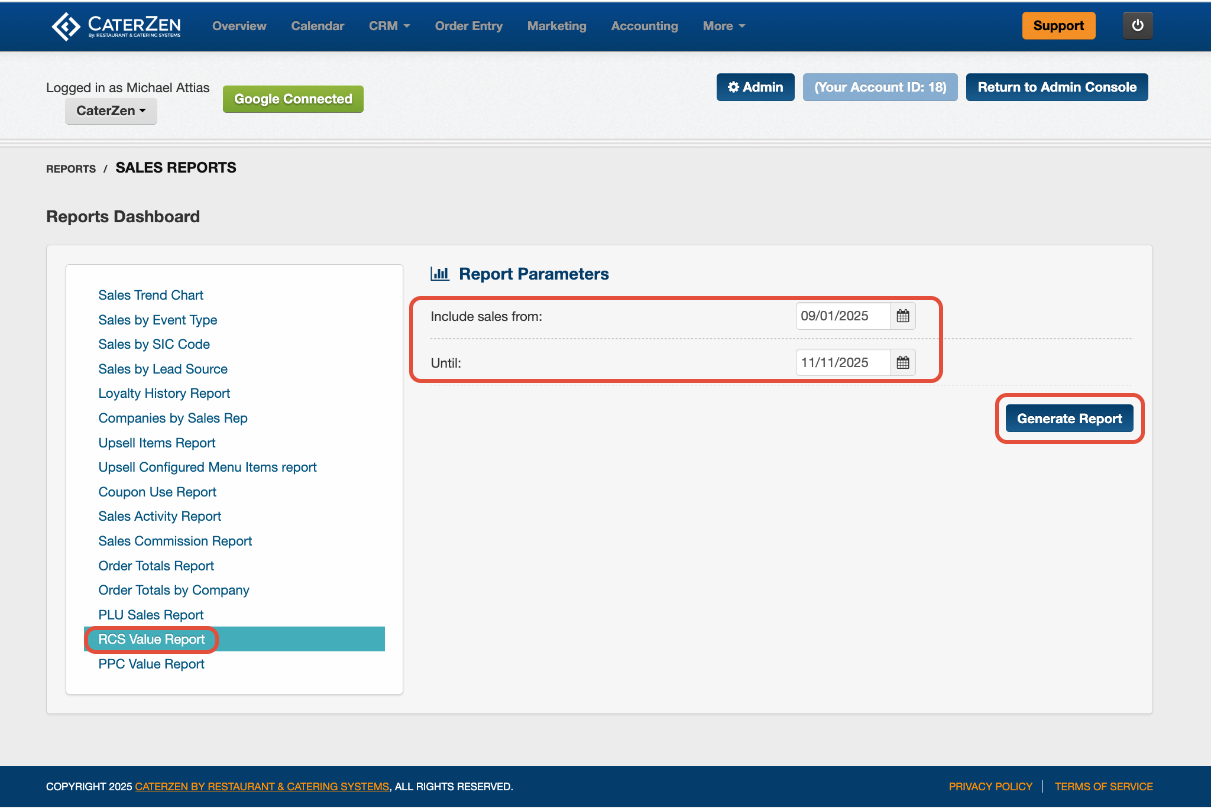Select Upsell Items Report
This screenshot has width=1211, height=808.
[x=157, y=443]
